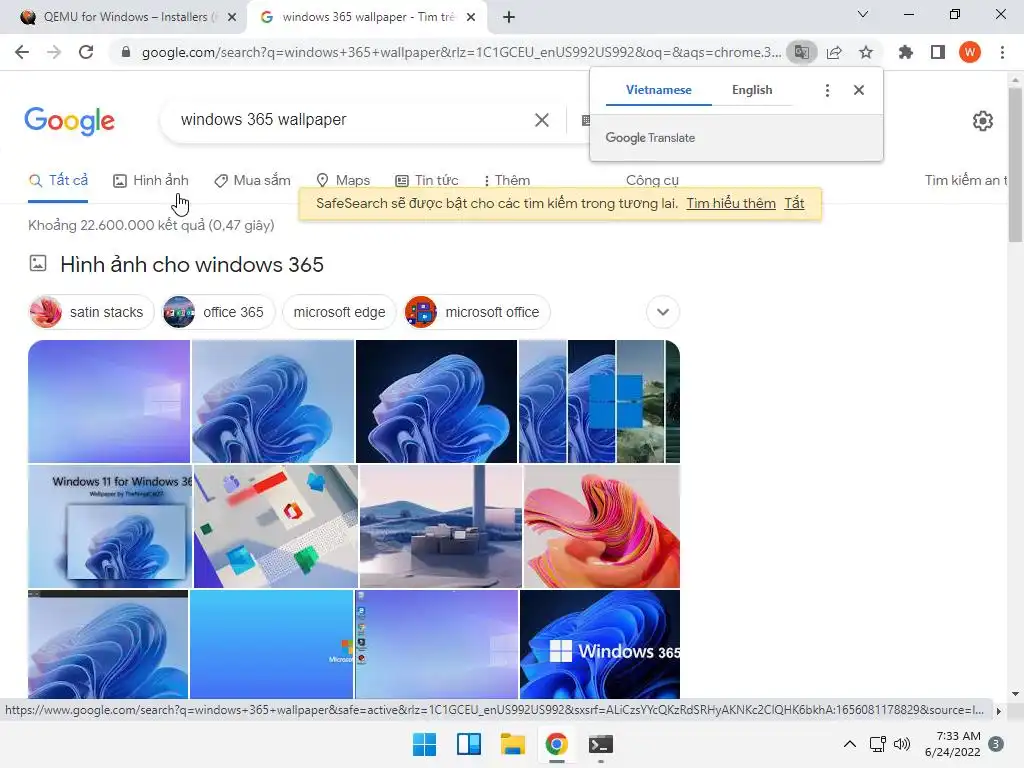Expand more image filter chips chevron
The image size is (1024, 768).
(663, 312)
